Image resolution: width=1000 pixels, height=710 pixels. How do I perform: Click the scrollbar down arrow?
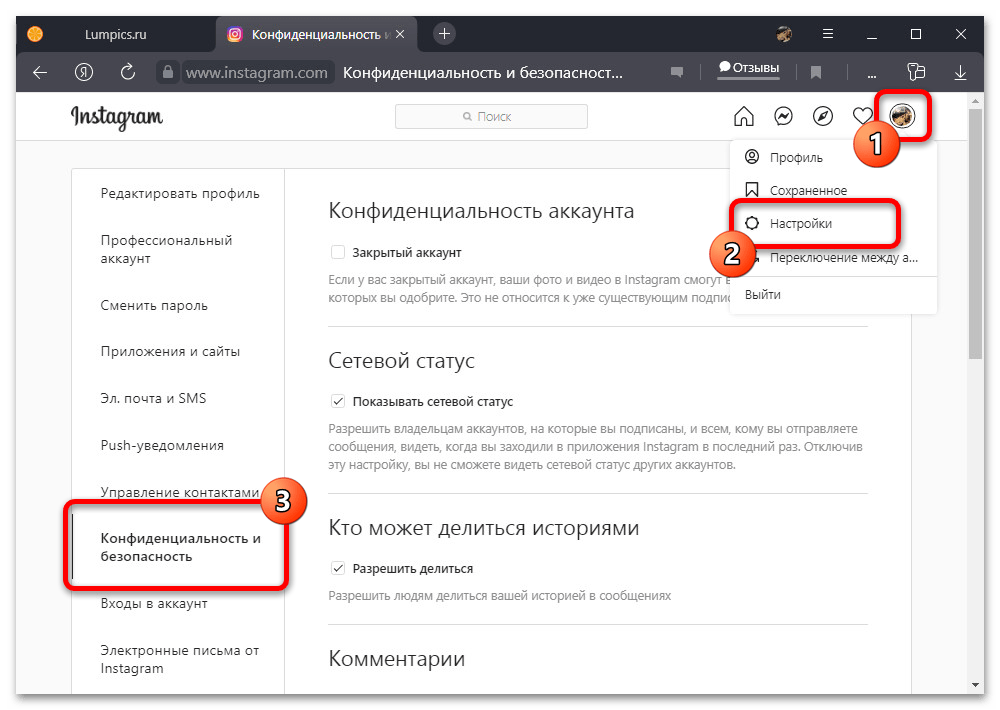(975, 685)
